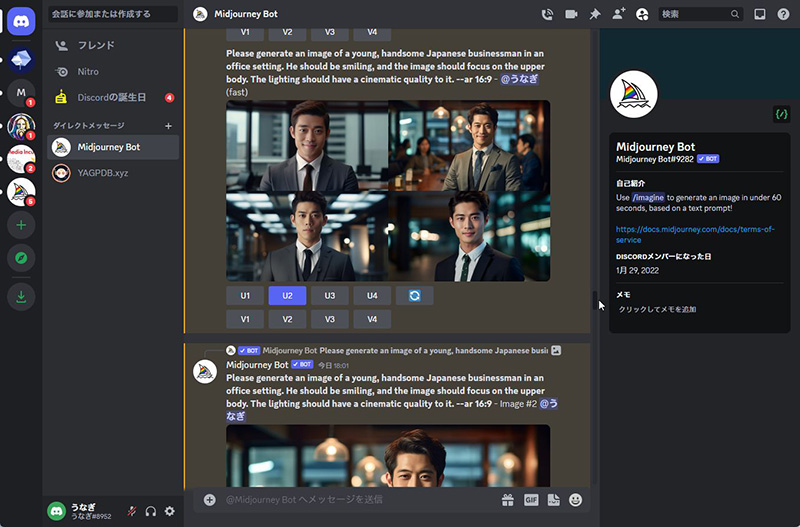Open the add a server button

click(x=21, y=225)
